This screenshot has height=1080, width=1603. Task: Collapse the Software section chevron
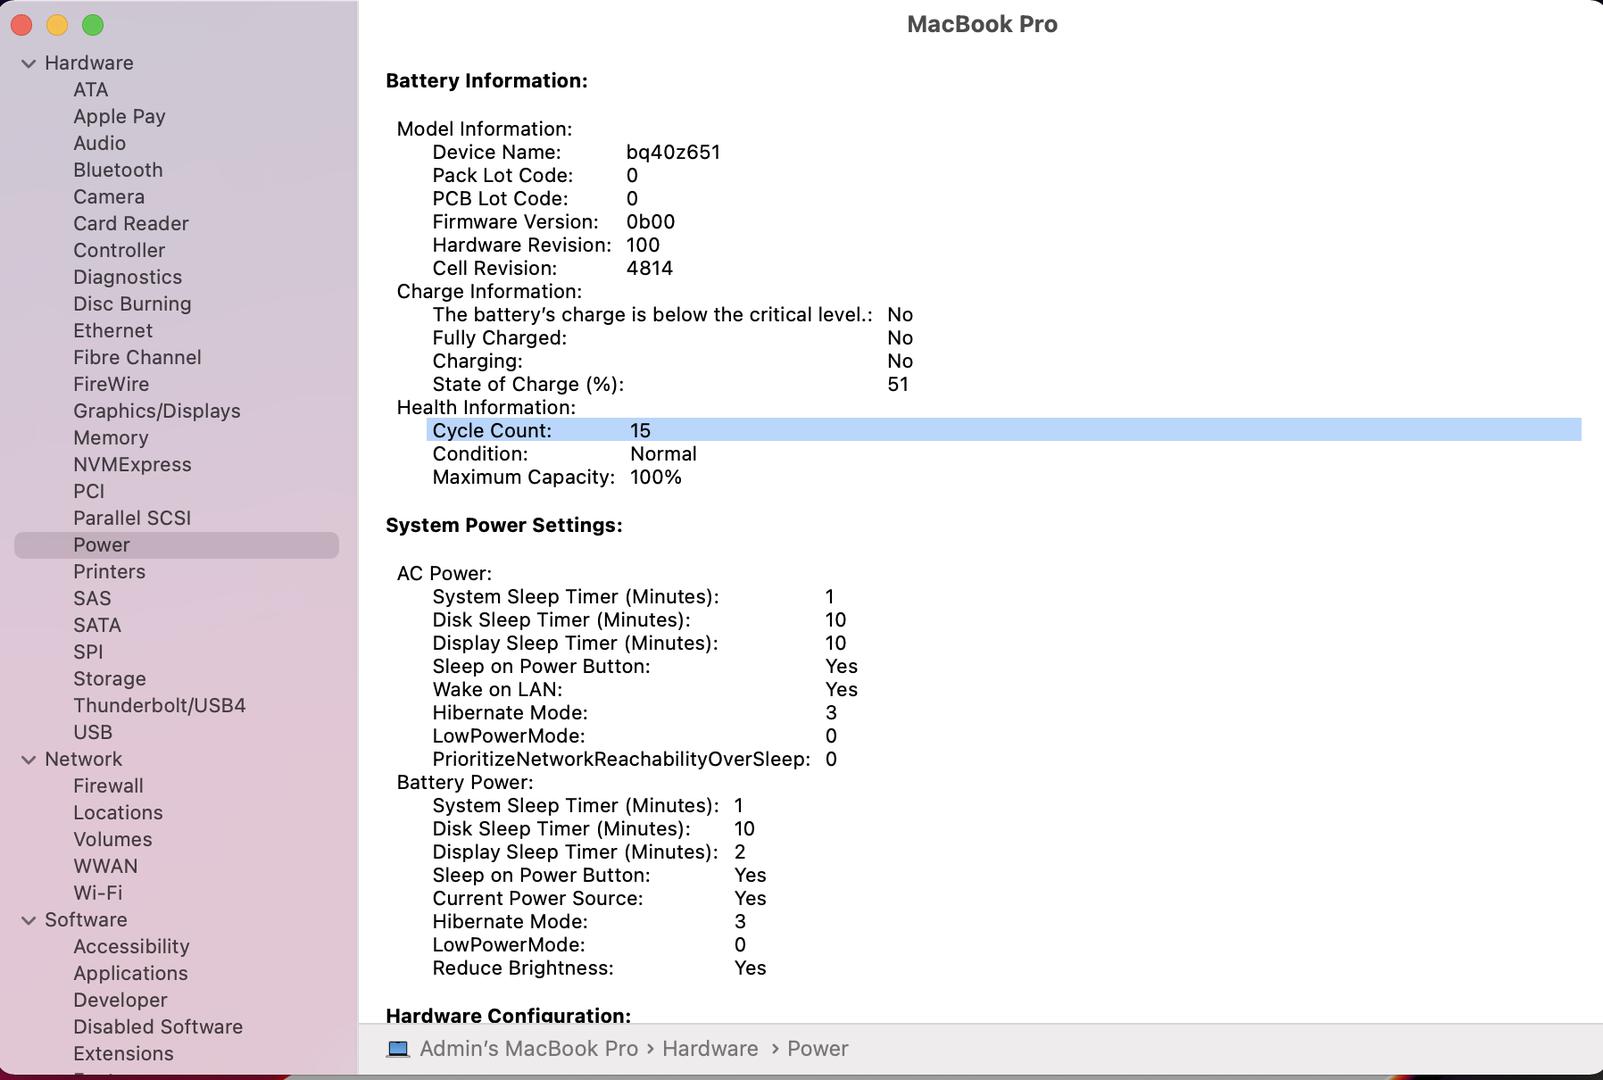28,920
